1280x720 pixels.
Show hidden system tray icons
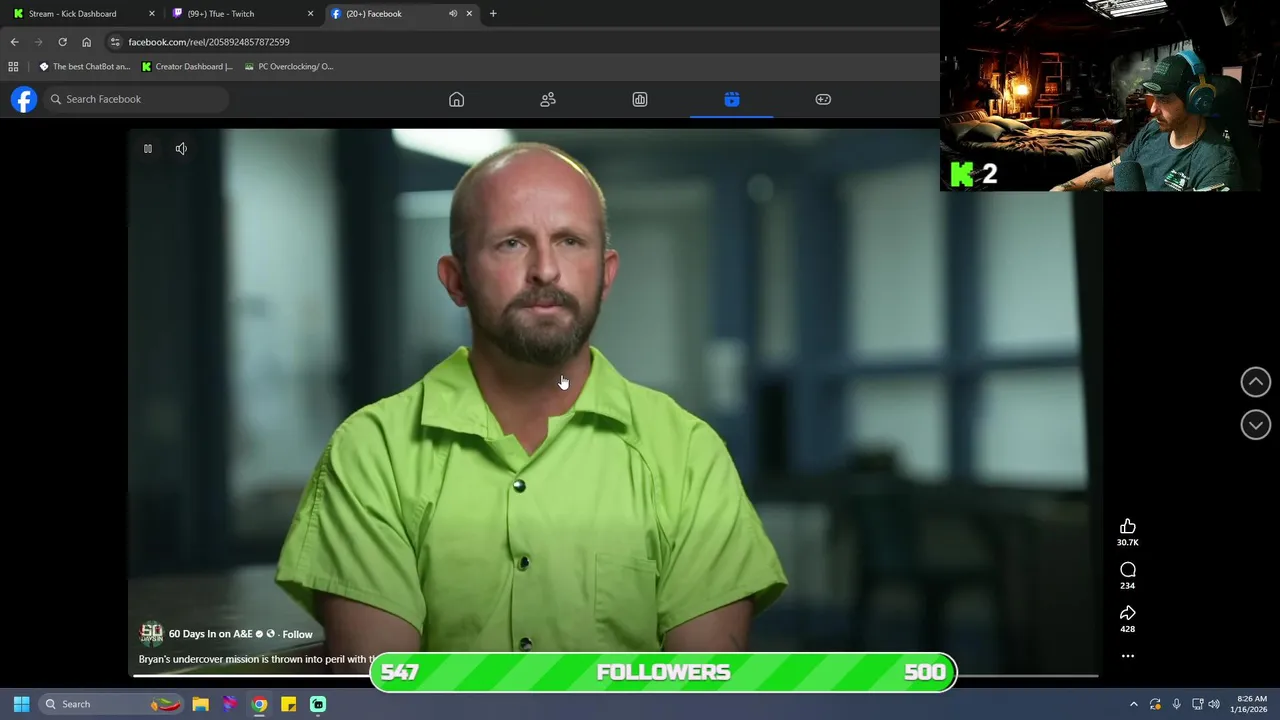(1133, 704)
